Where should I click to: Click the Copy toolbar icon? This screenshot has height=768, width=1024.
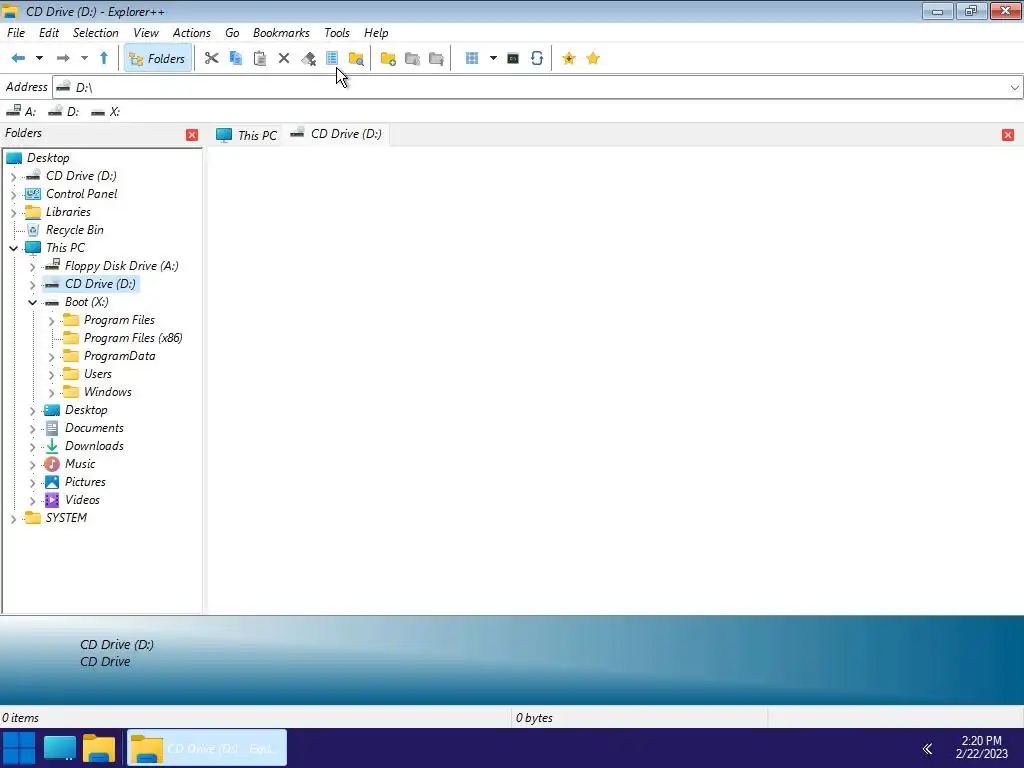pyautogui.click(x=236, y=59)
